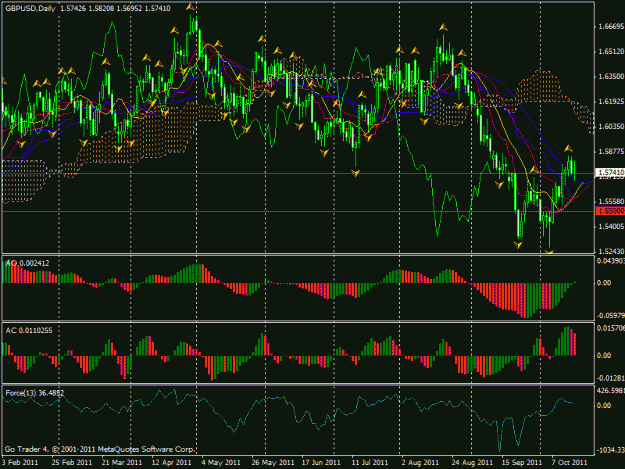Select the 21 Mar 2011 date label
Screen dimensions: 625x469
pyautogui.click(x=122, y=462)
